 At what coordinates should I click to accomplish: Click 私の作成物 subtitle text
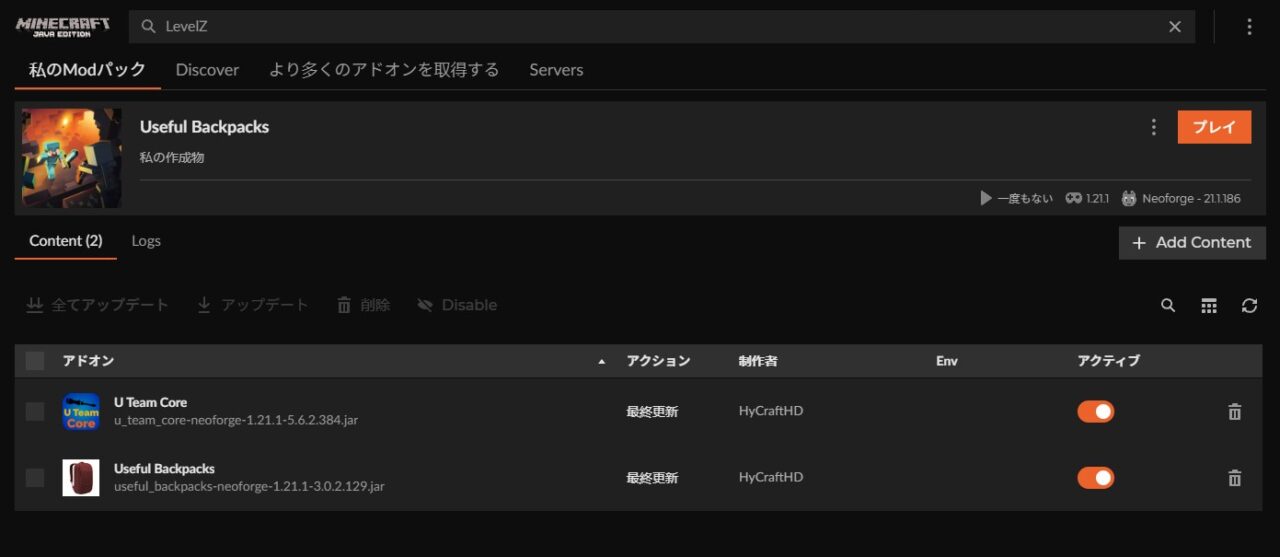[172, 157]
